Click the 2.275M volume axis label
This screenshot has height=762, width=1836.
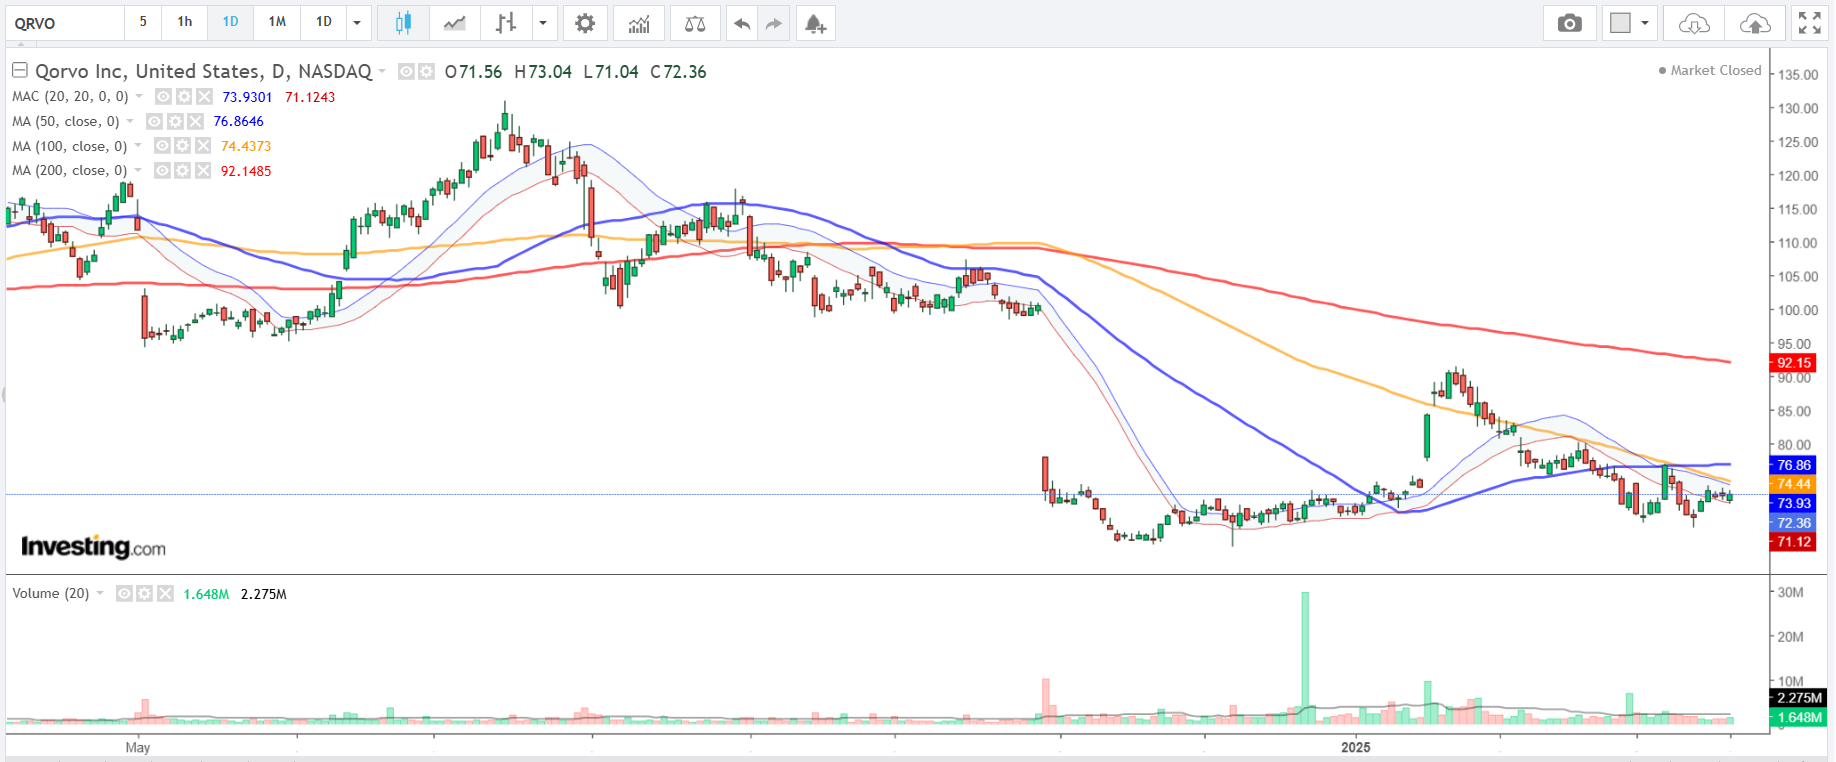click(x=1799, y=698)
